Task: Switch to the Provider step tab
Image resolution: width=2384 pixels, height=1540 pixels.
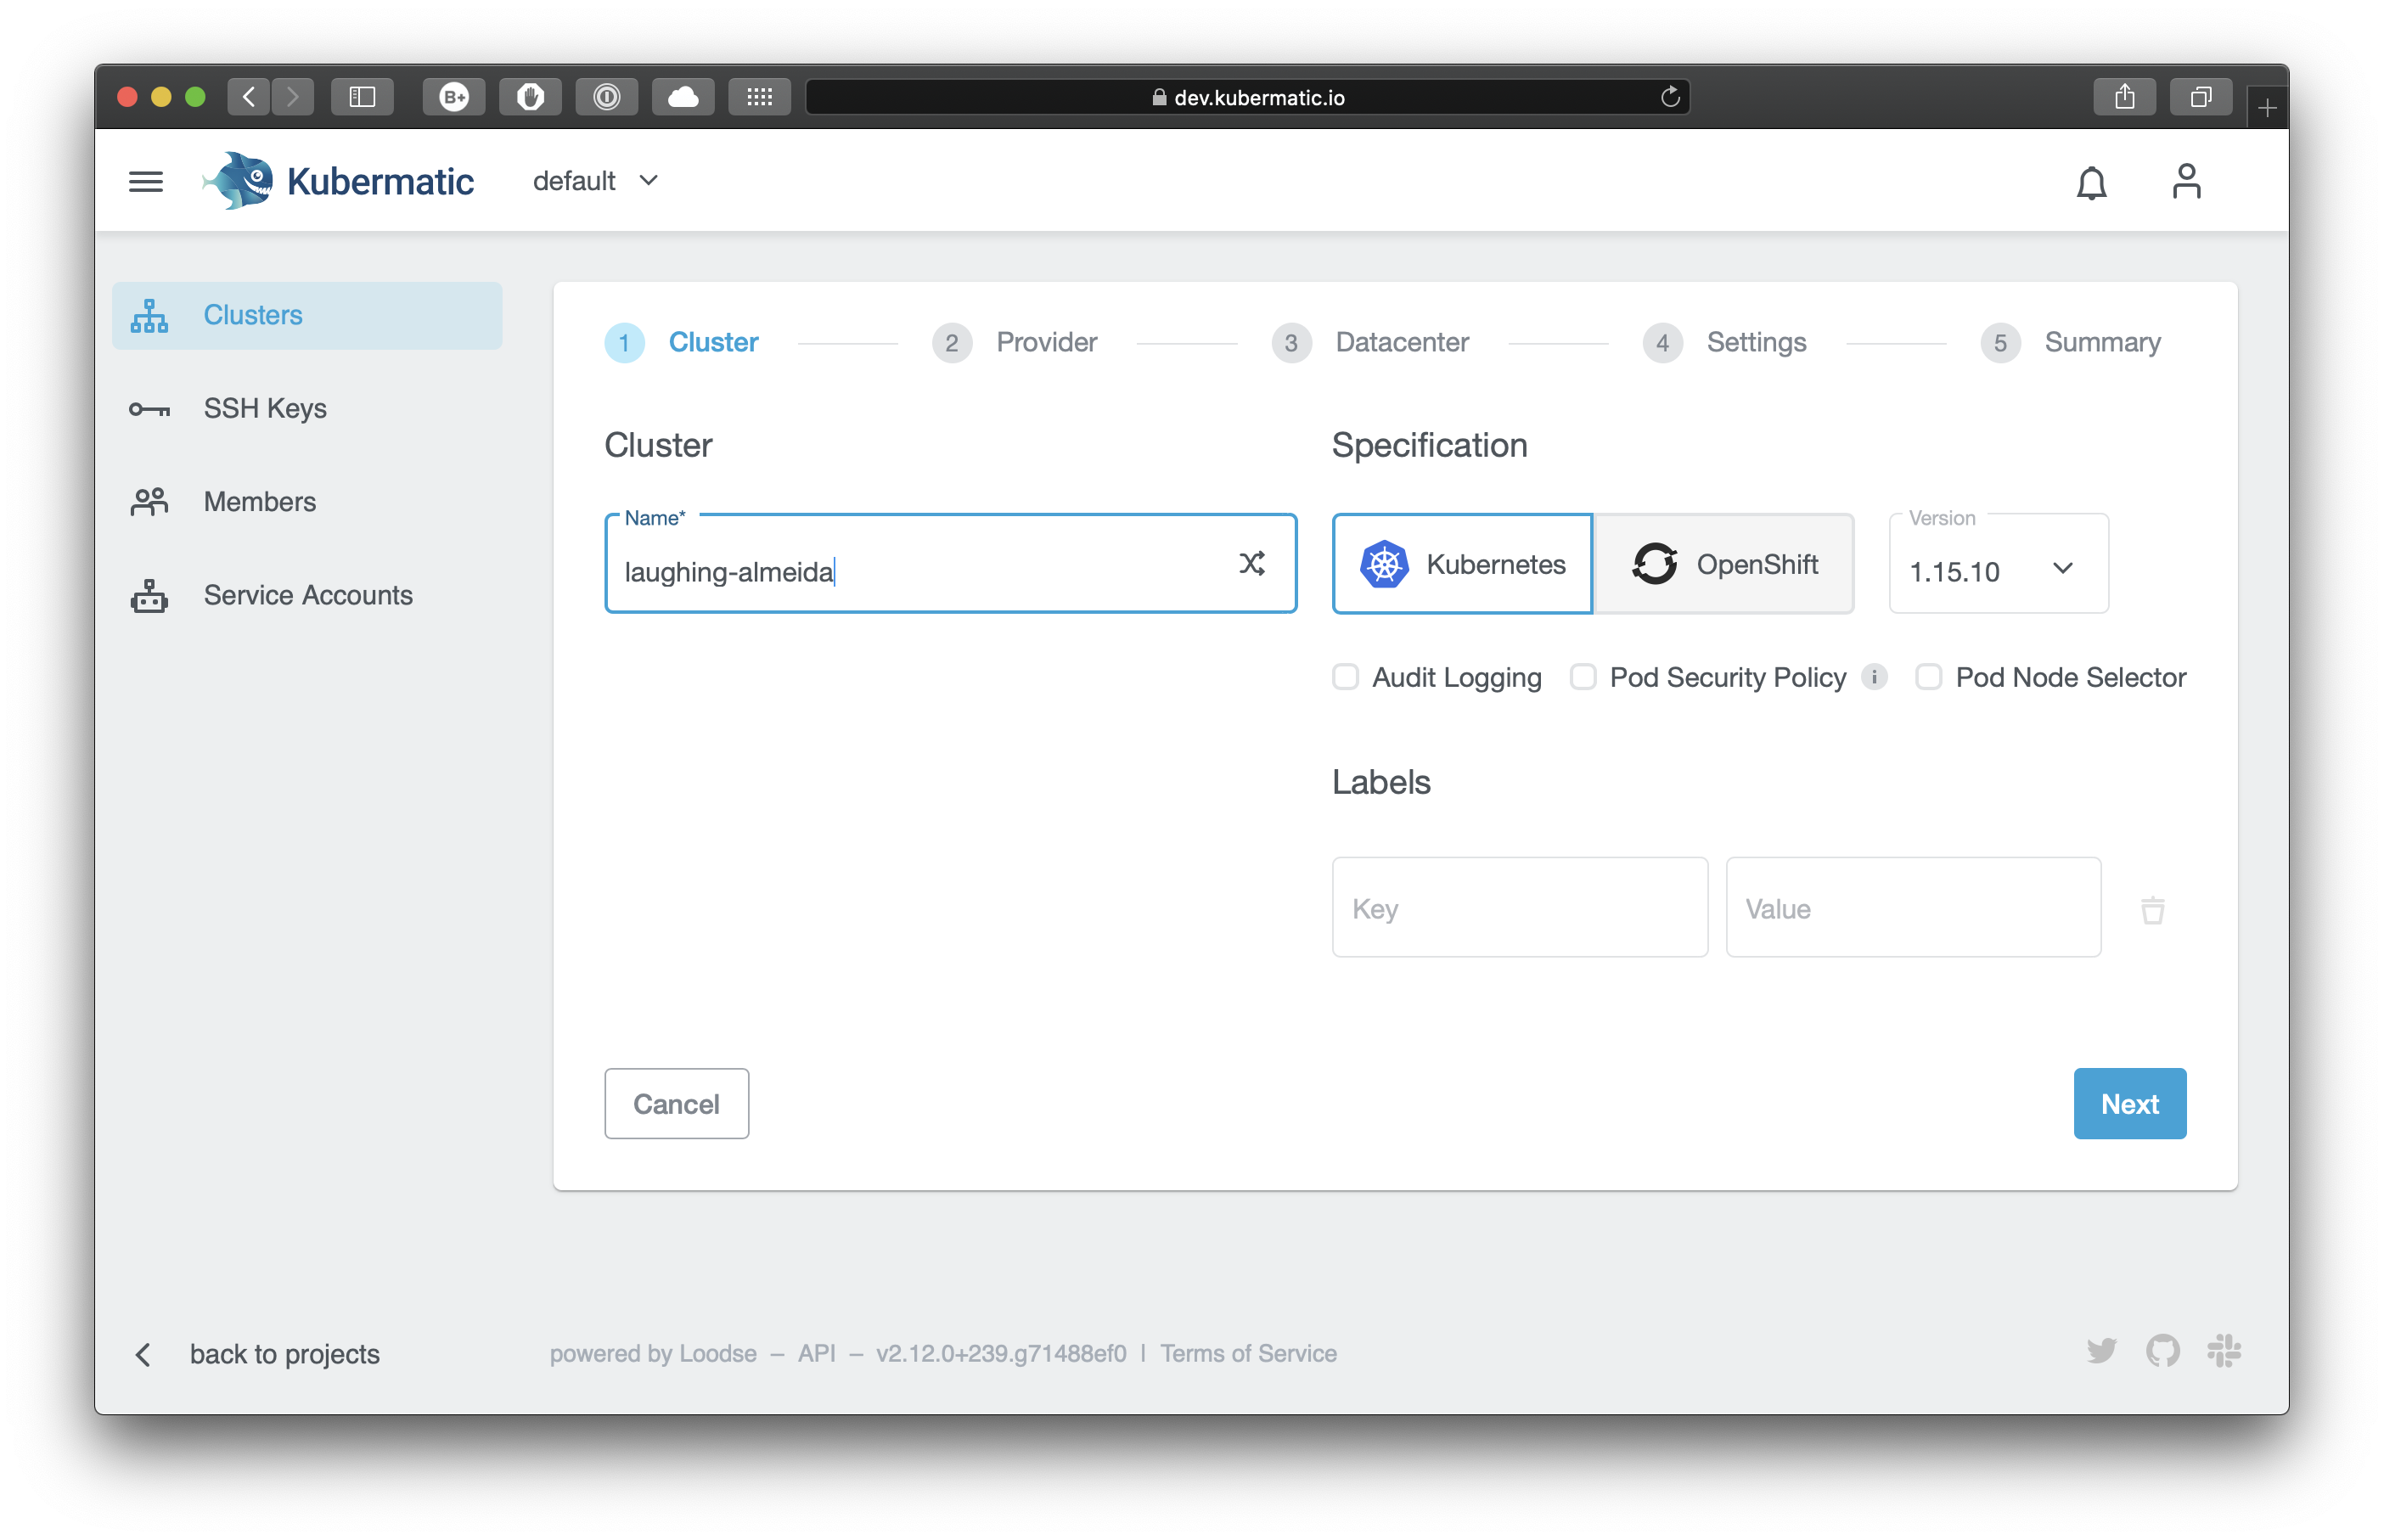Action: [1046, 340]
